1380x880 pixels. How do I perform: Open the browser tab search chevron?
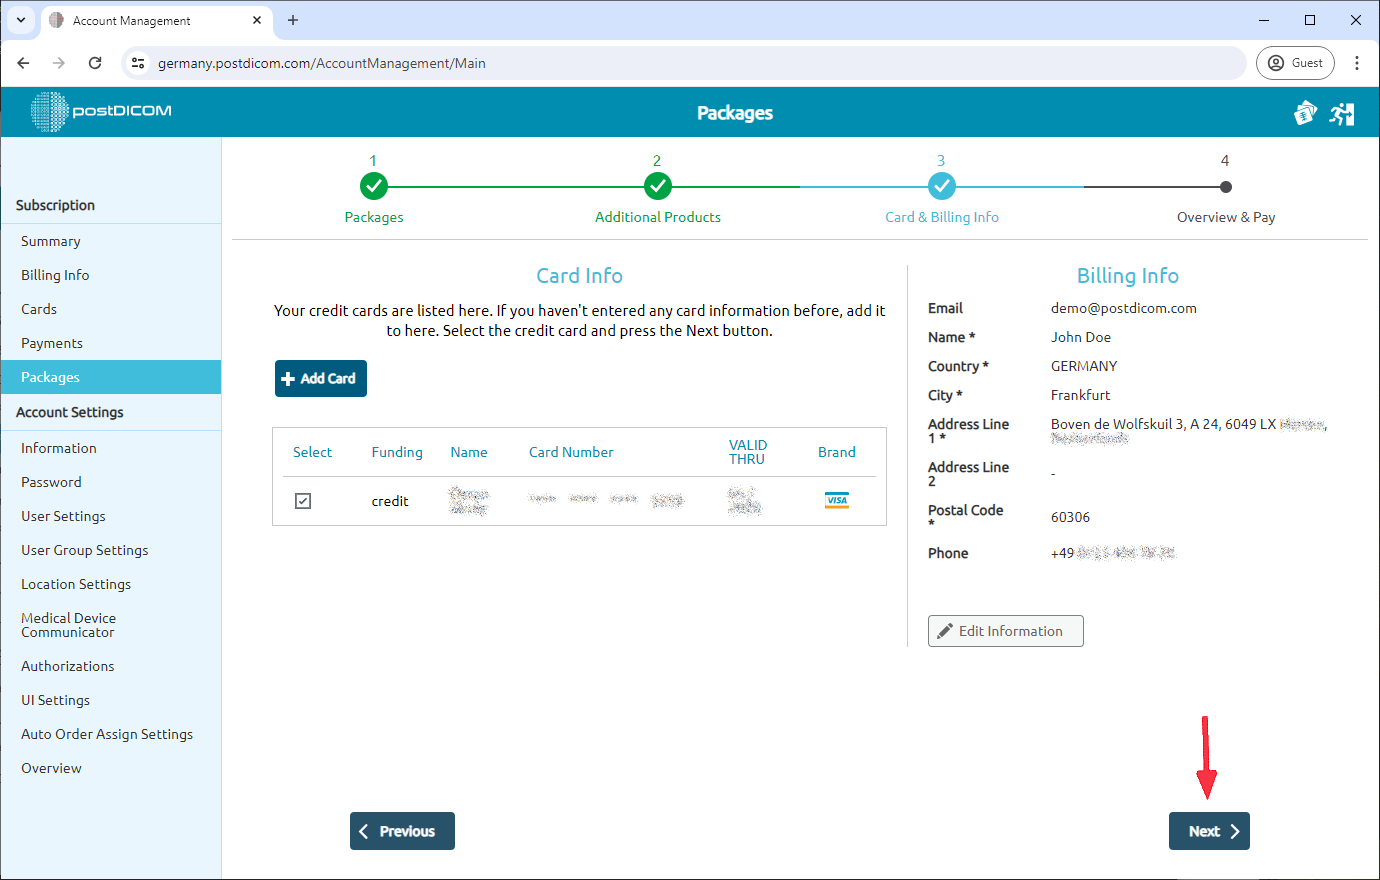click(x=20, y=20)
